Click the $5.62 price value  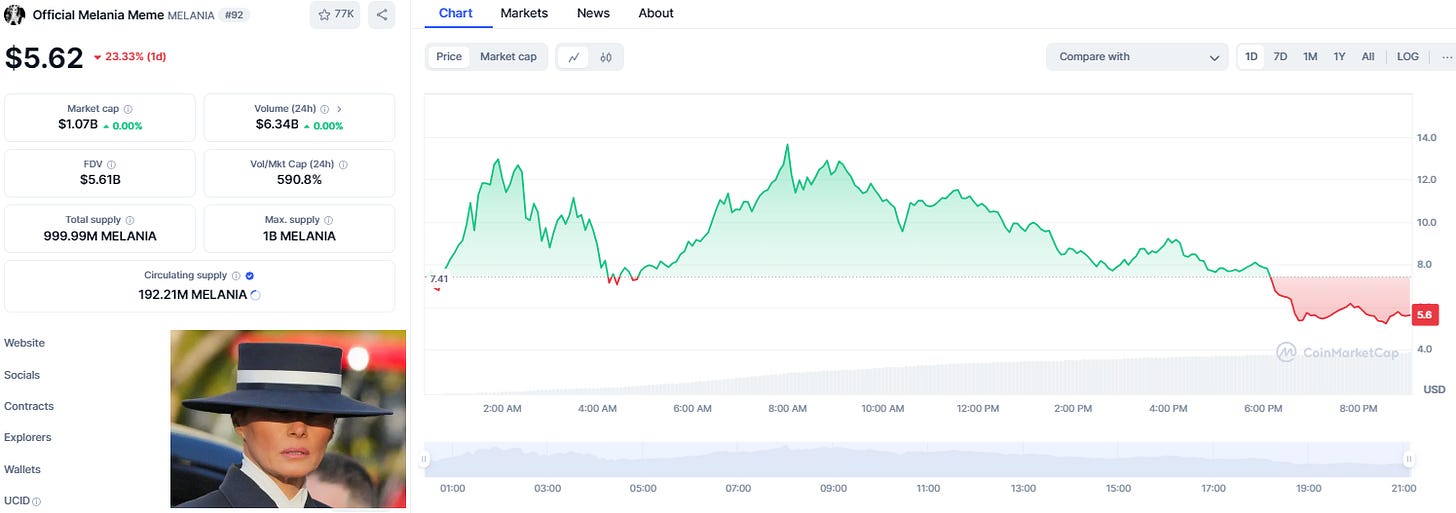tap(44, 58)
